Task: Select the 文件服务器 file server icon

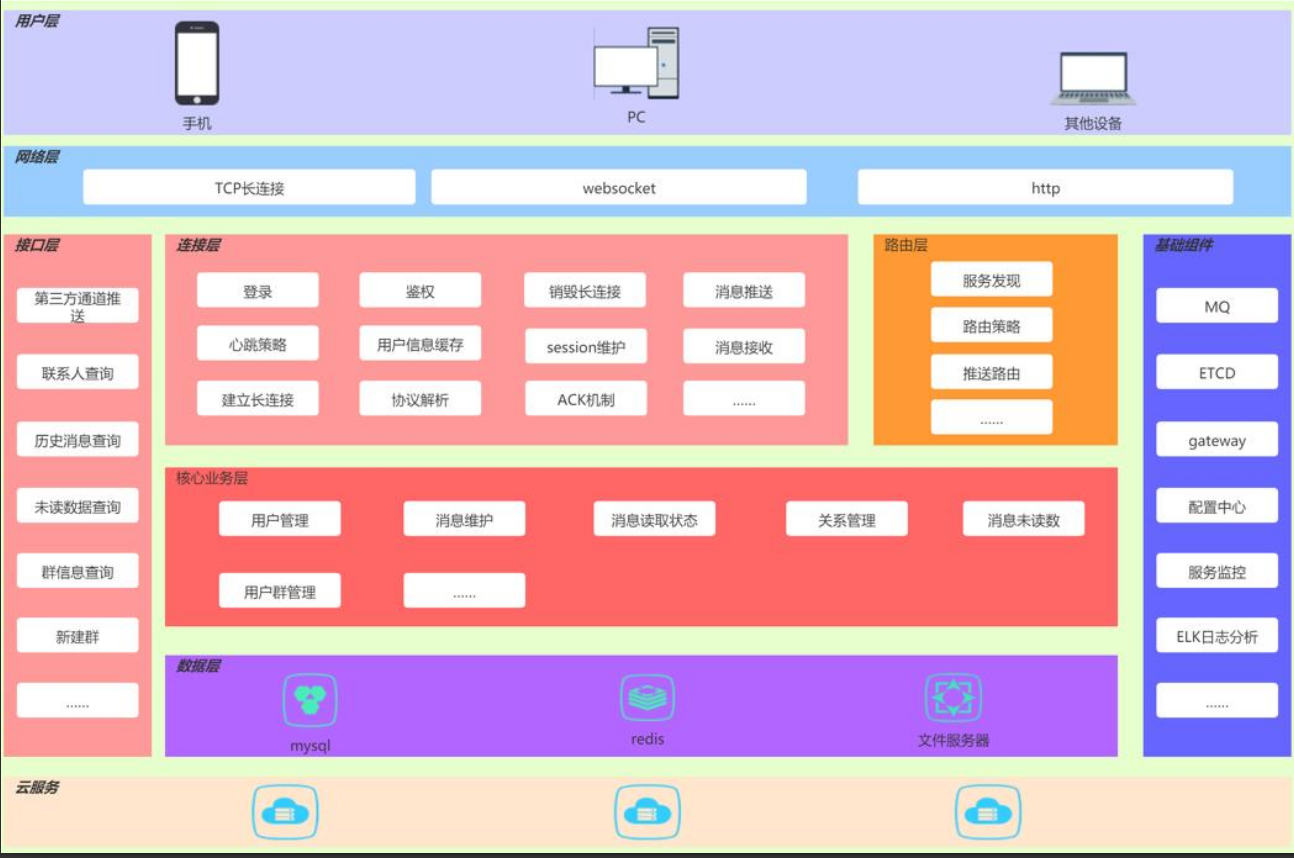Action: click(x=953, y=699)
